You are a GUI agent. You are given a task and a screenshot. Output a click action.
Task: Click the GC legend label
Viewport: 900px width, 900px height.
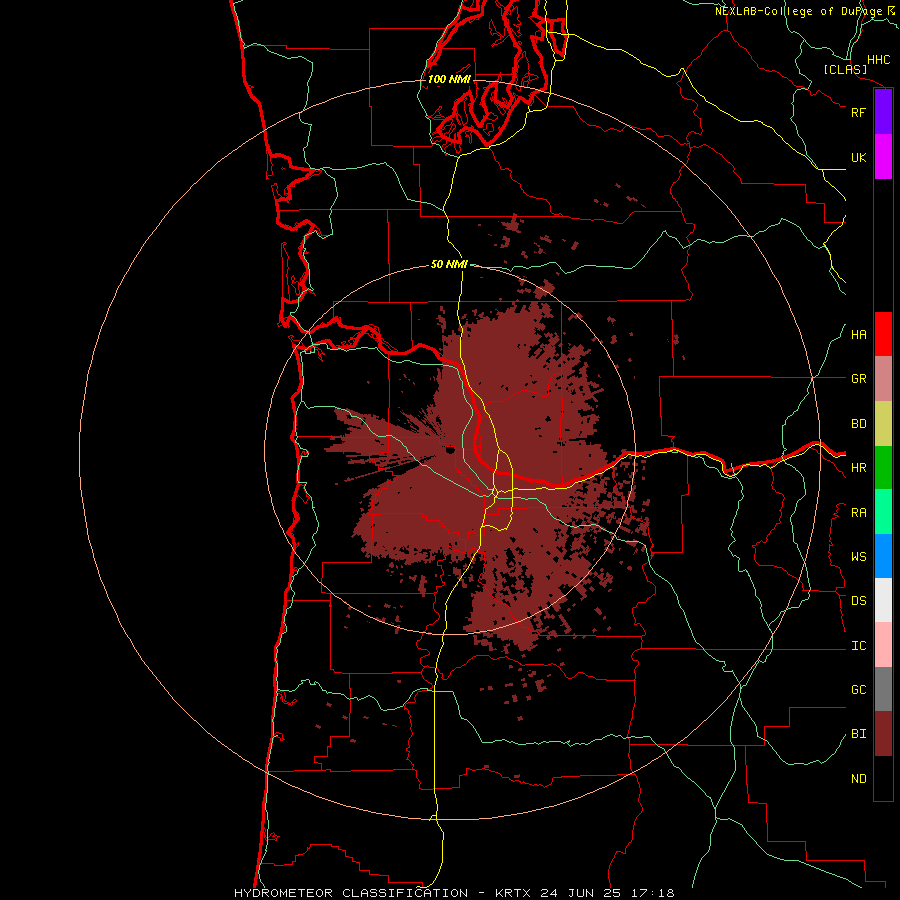click(858, 690)
